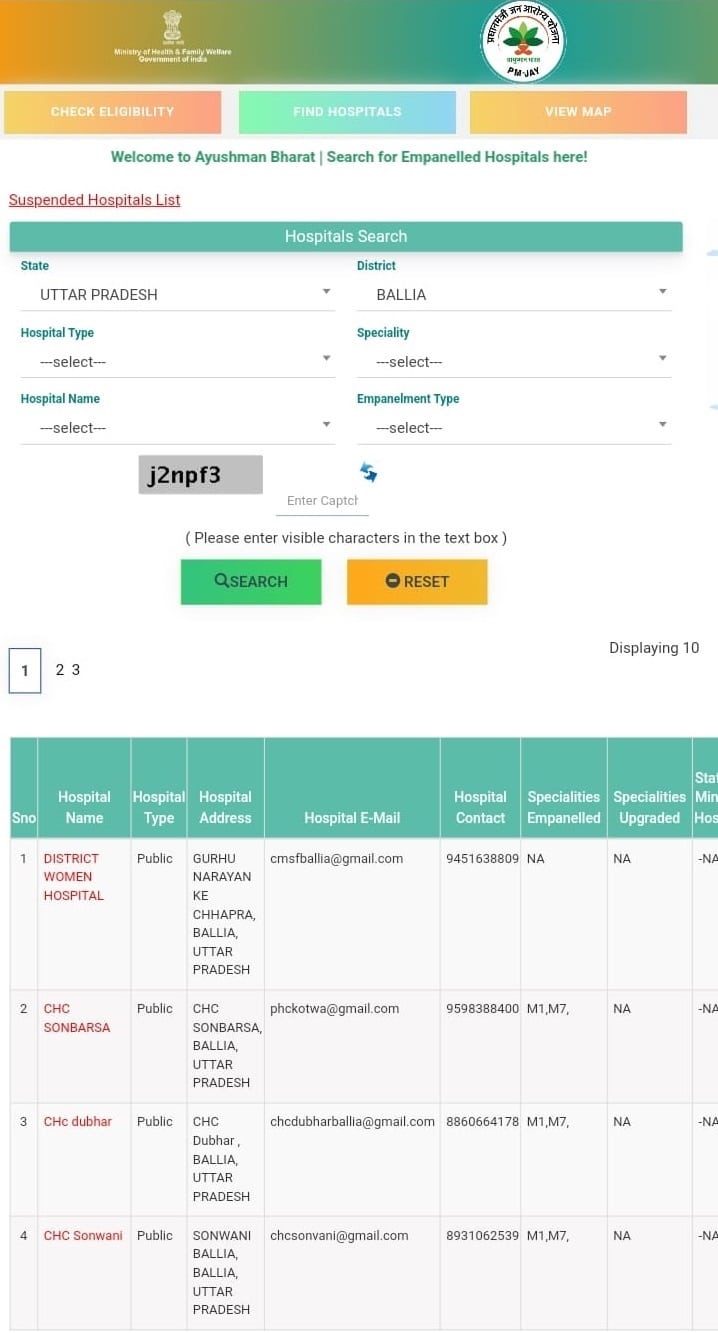Select the VIEW MAP tab
718x1333 pixels.
tap(578, 112)
